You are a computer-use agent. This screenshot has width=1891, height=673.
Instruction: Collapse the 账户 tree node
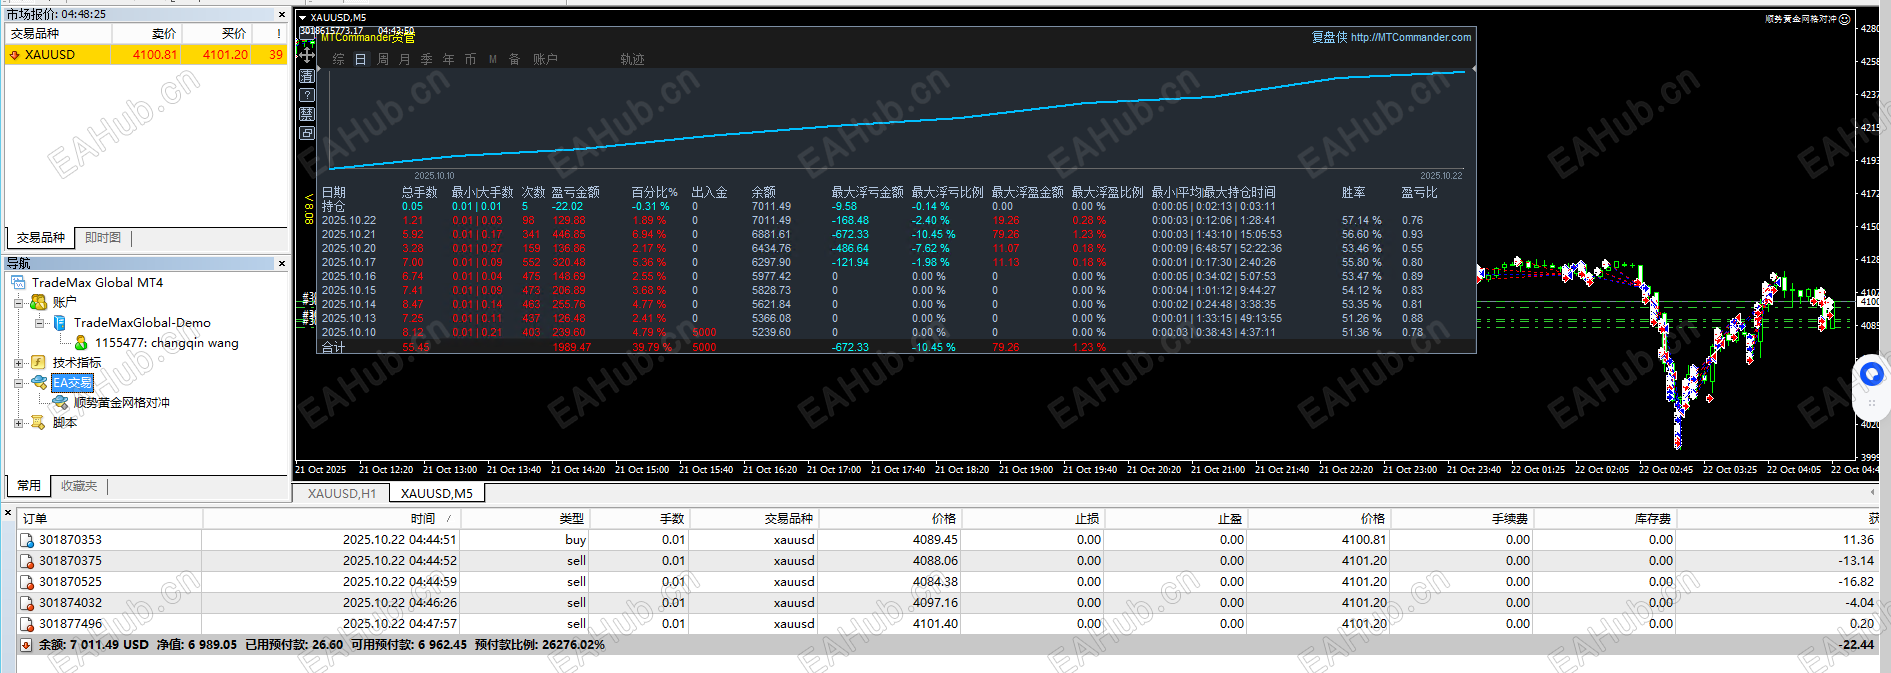click(x=19, y=302)
